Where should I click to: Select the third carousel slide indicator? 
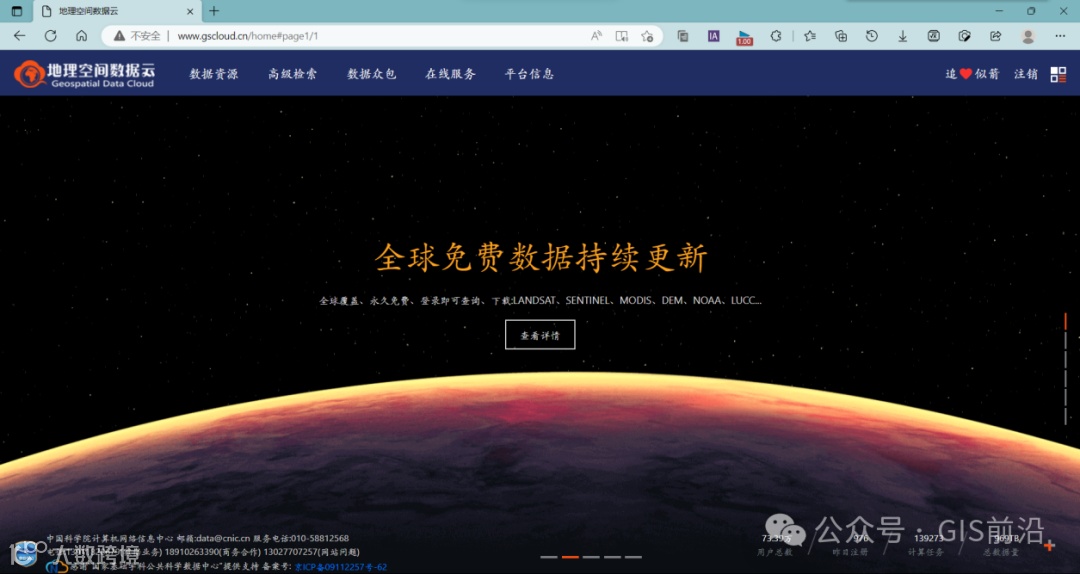coord(592,557)
